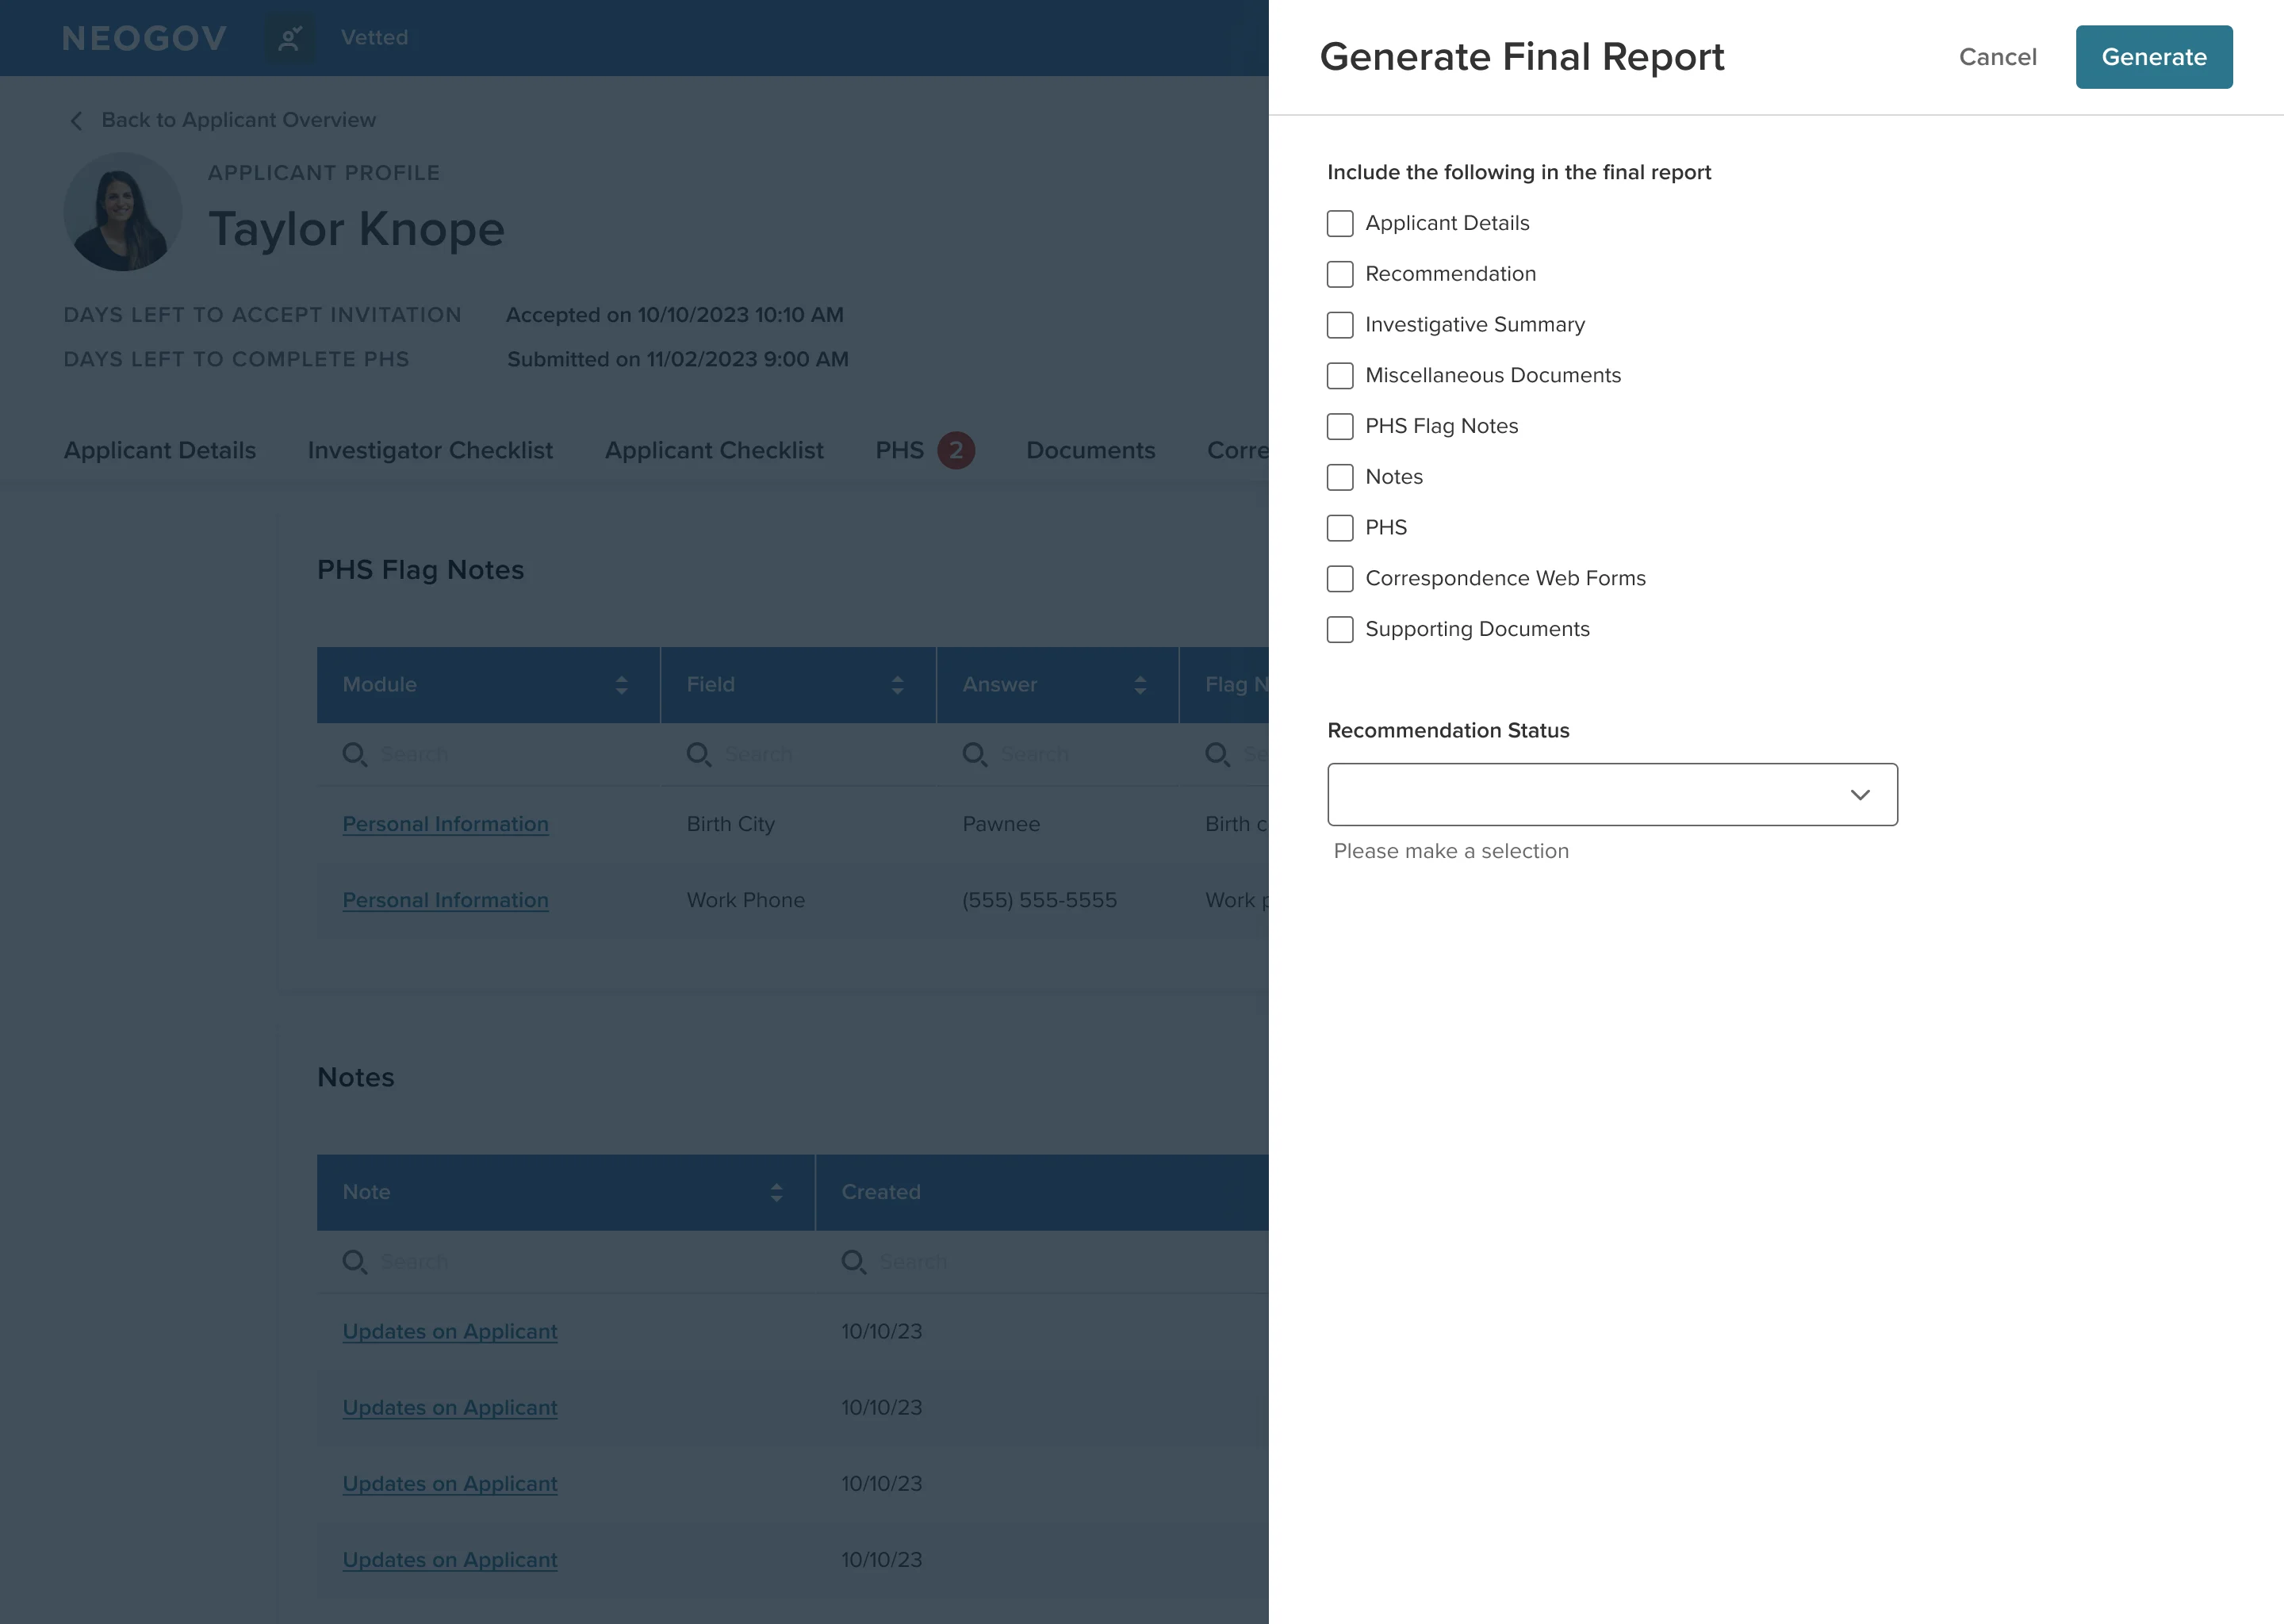Click the Note column search input

coord(566,1262)
